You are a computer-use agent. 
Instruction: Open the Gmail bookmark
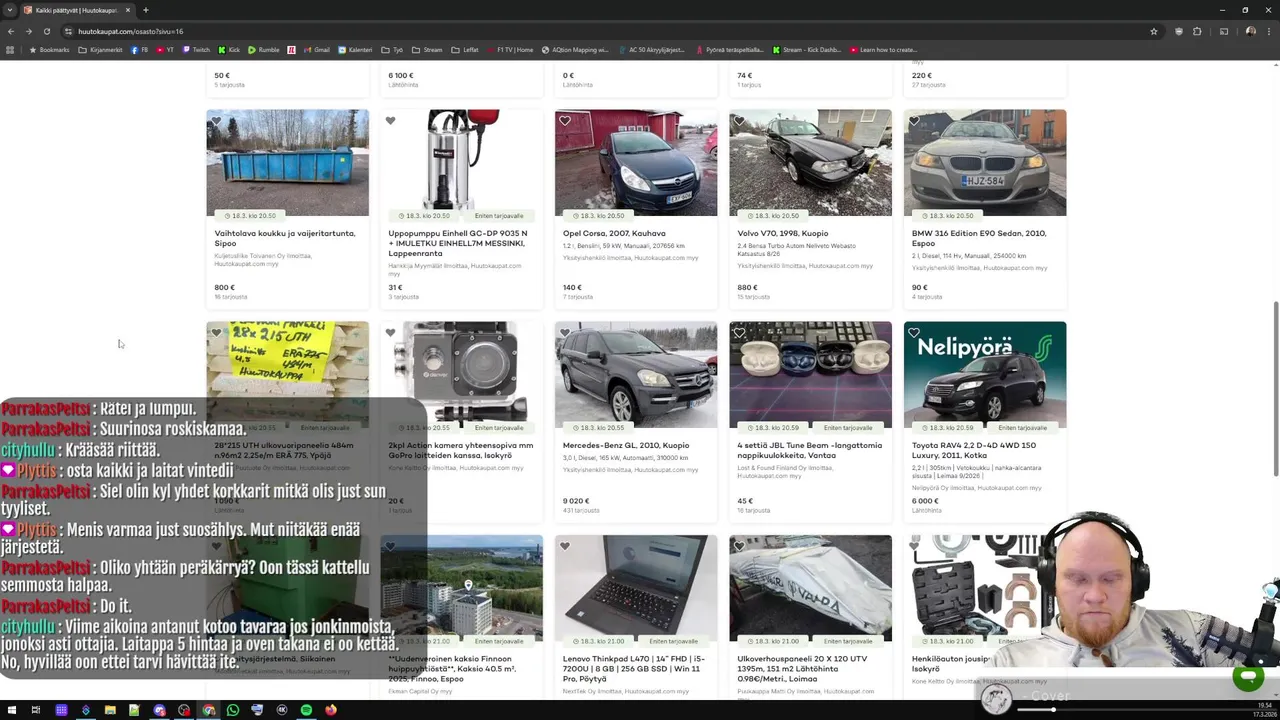click(x=316, y=50)
